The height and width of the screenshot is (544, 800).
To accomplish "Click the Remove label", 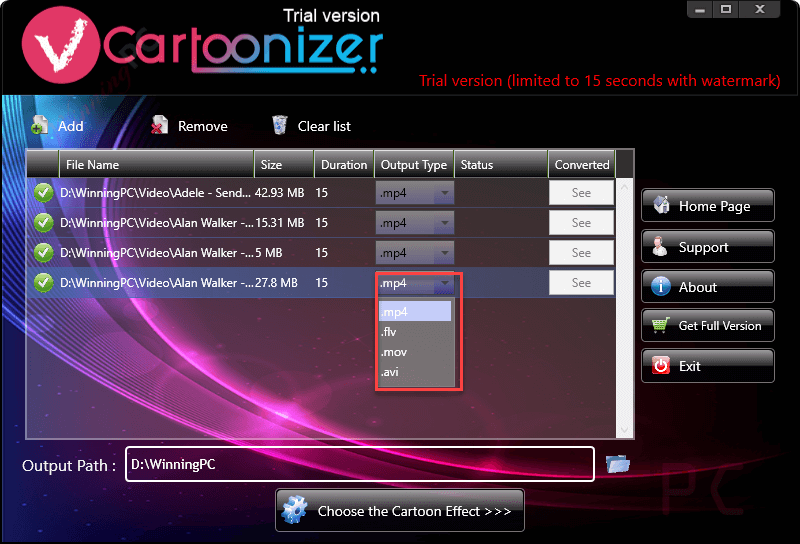I will [x=203, y=126].
